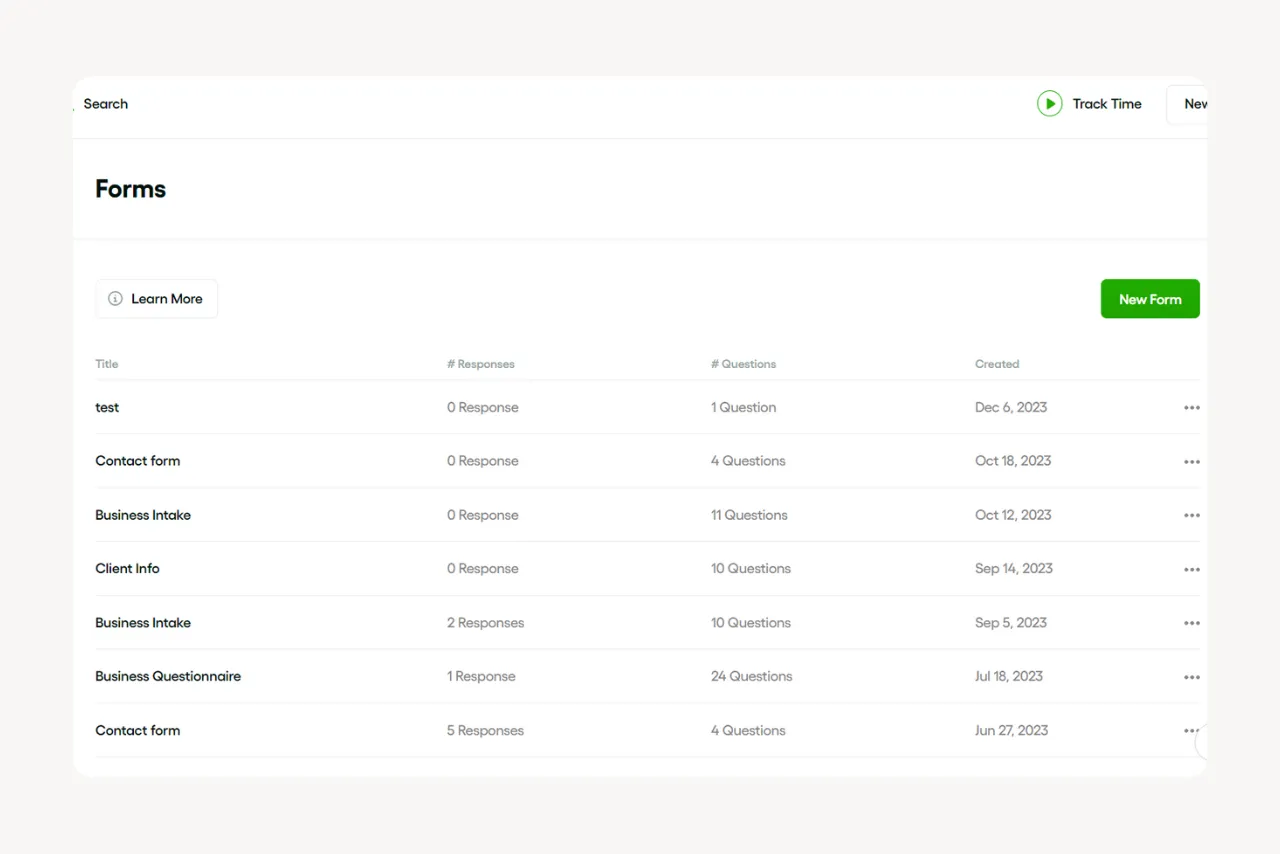Click the Jun 27, 2023 date
Viewport: 1280px width, 854px height.
(1012, 730)
